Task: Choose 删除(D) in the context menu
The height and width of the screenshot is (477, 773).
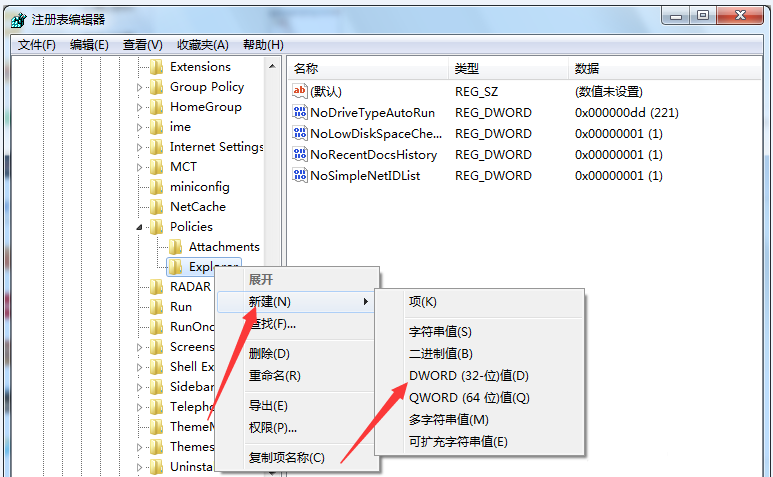Action: 269,353
